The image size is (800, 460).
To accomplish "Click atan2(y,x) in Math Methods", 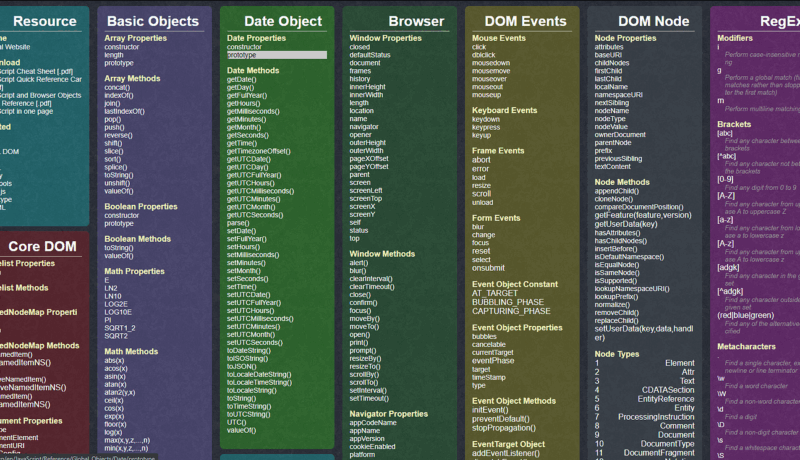I will click(120, 392).
